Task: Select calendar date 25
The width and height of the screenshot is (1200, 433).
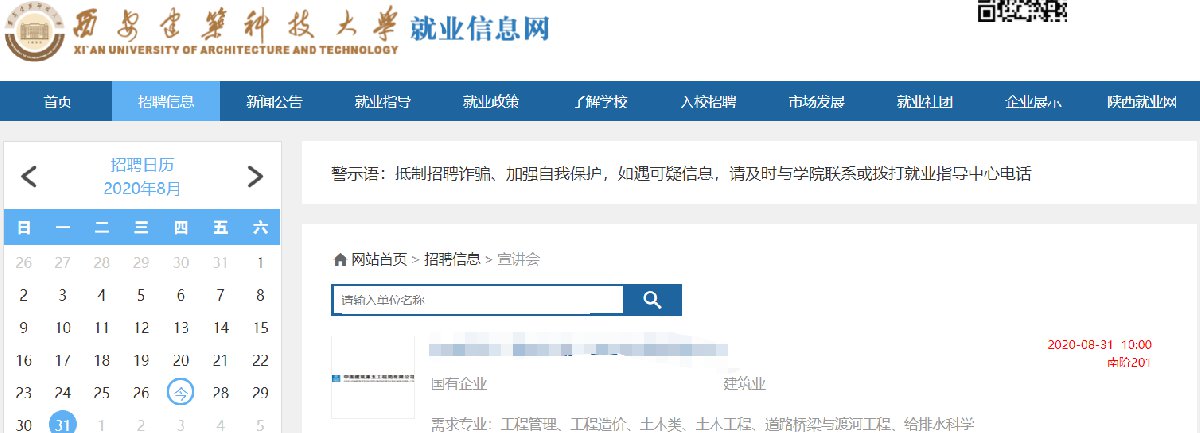Action: coord(102,393)
